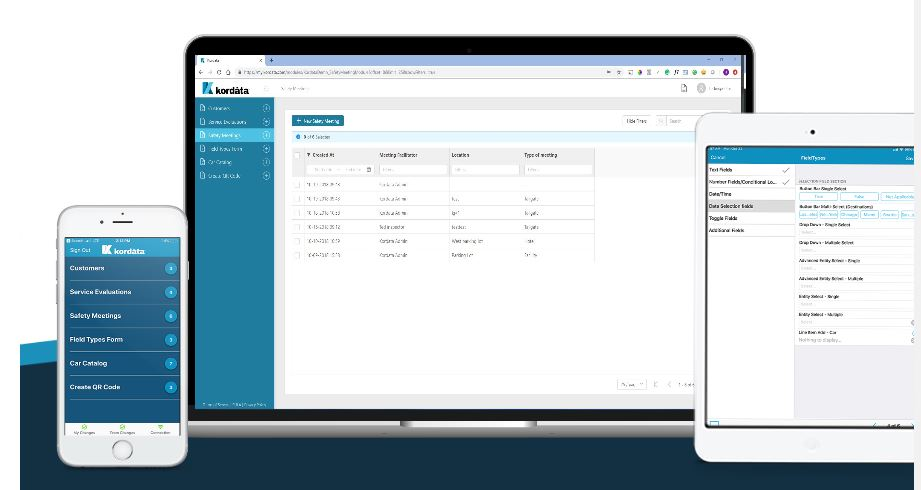The height and width of the screenshot is (490, 921).
Task: Select Toggle Fields on the tablet list
Action: [751, 219]
